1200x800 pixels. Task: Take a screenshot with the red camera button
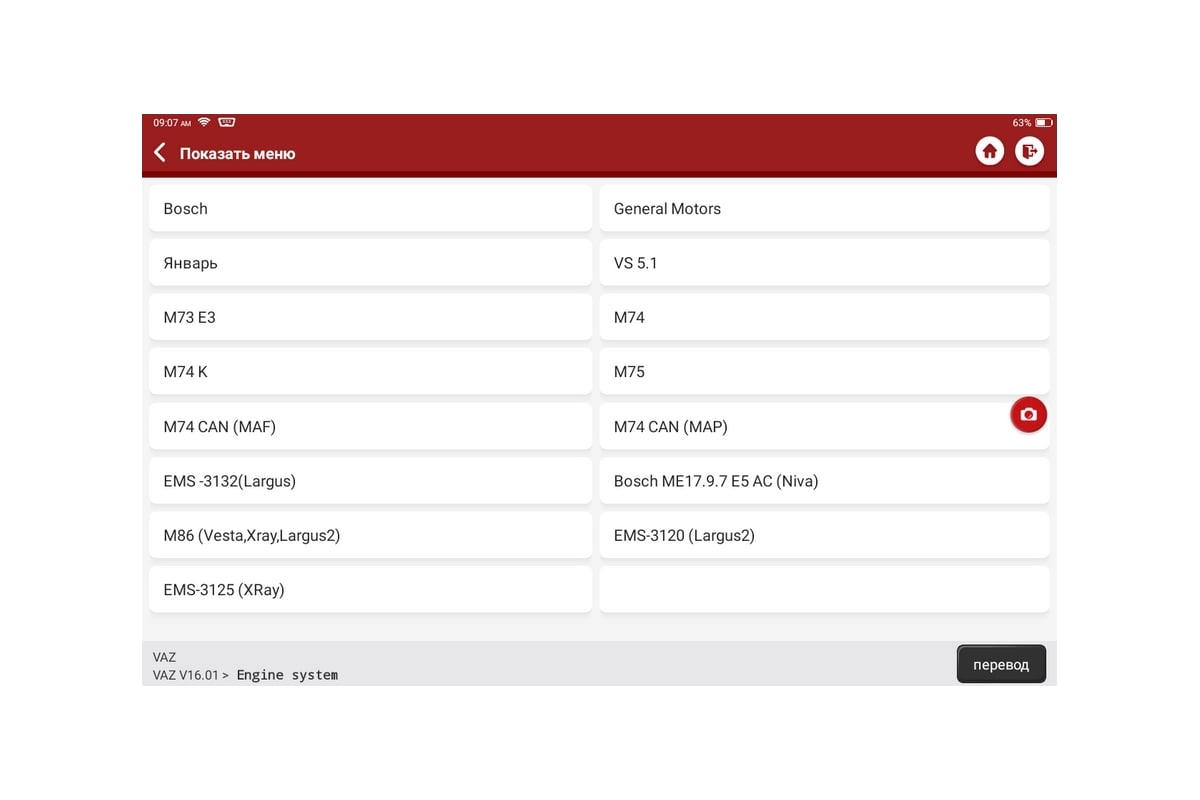[x=1029, y=415]
